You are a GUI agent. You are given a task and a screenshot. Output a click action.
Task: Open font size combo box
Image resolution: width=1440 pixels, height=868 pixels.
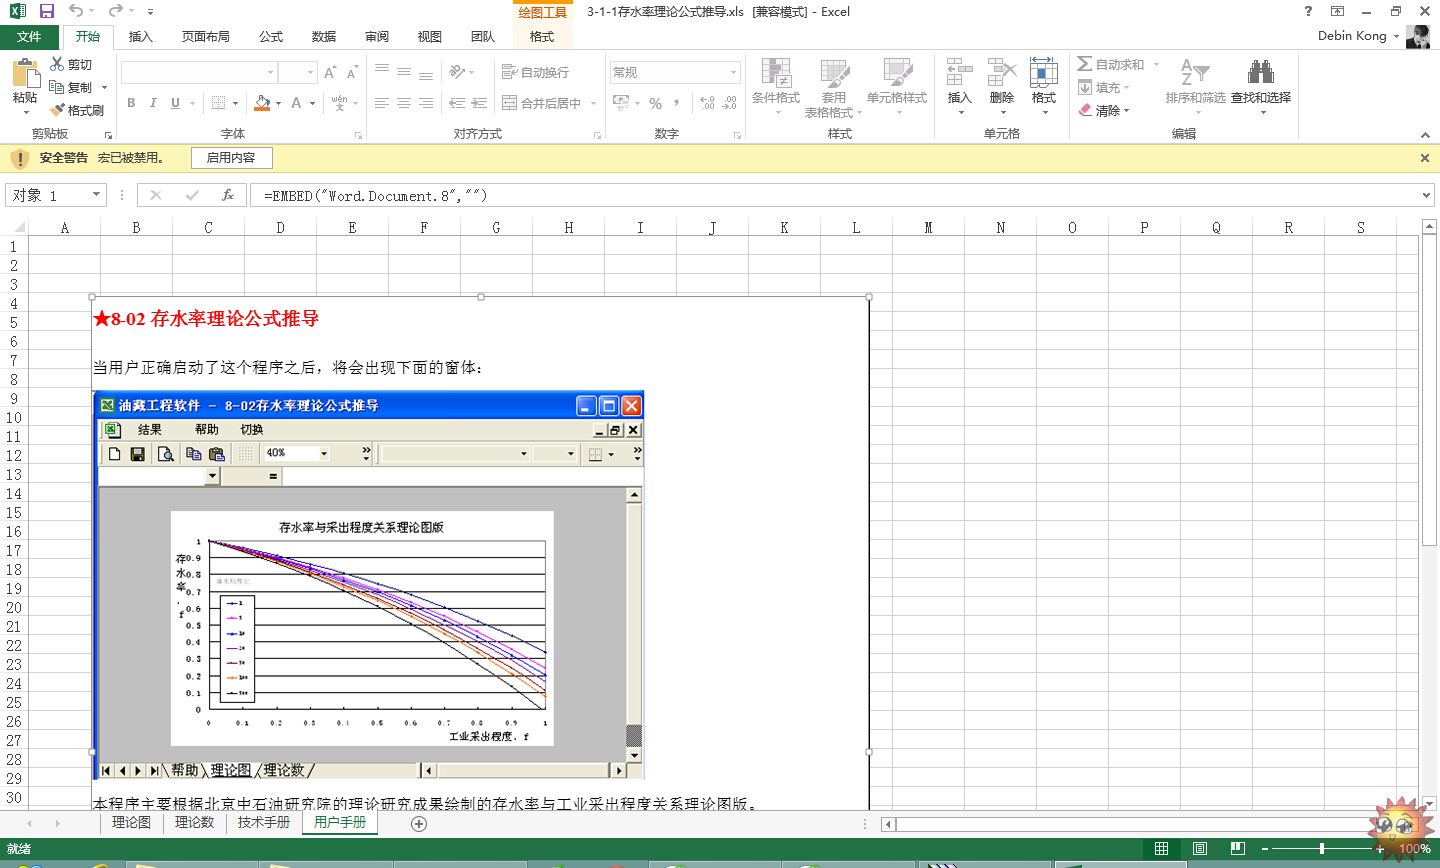298,72
